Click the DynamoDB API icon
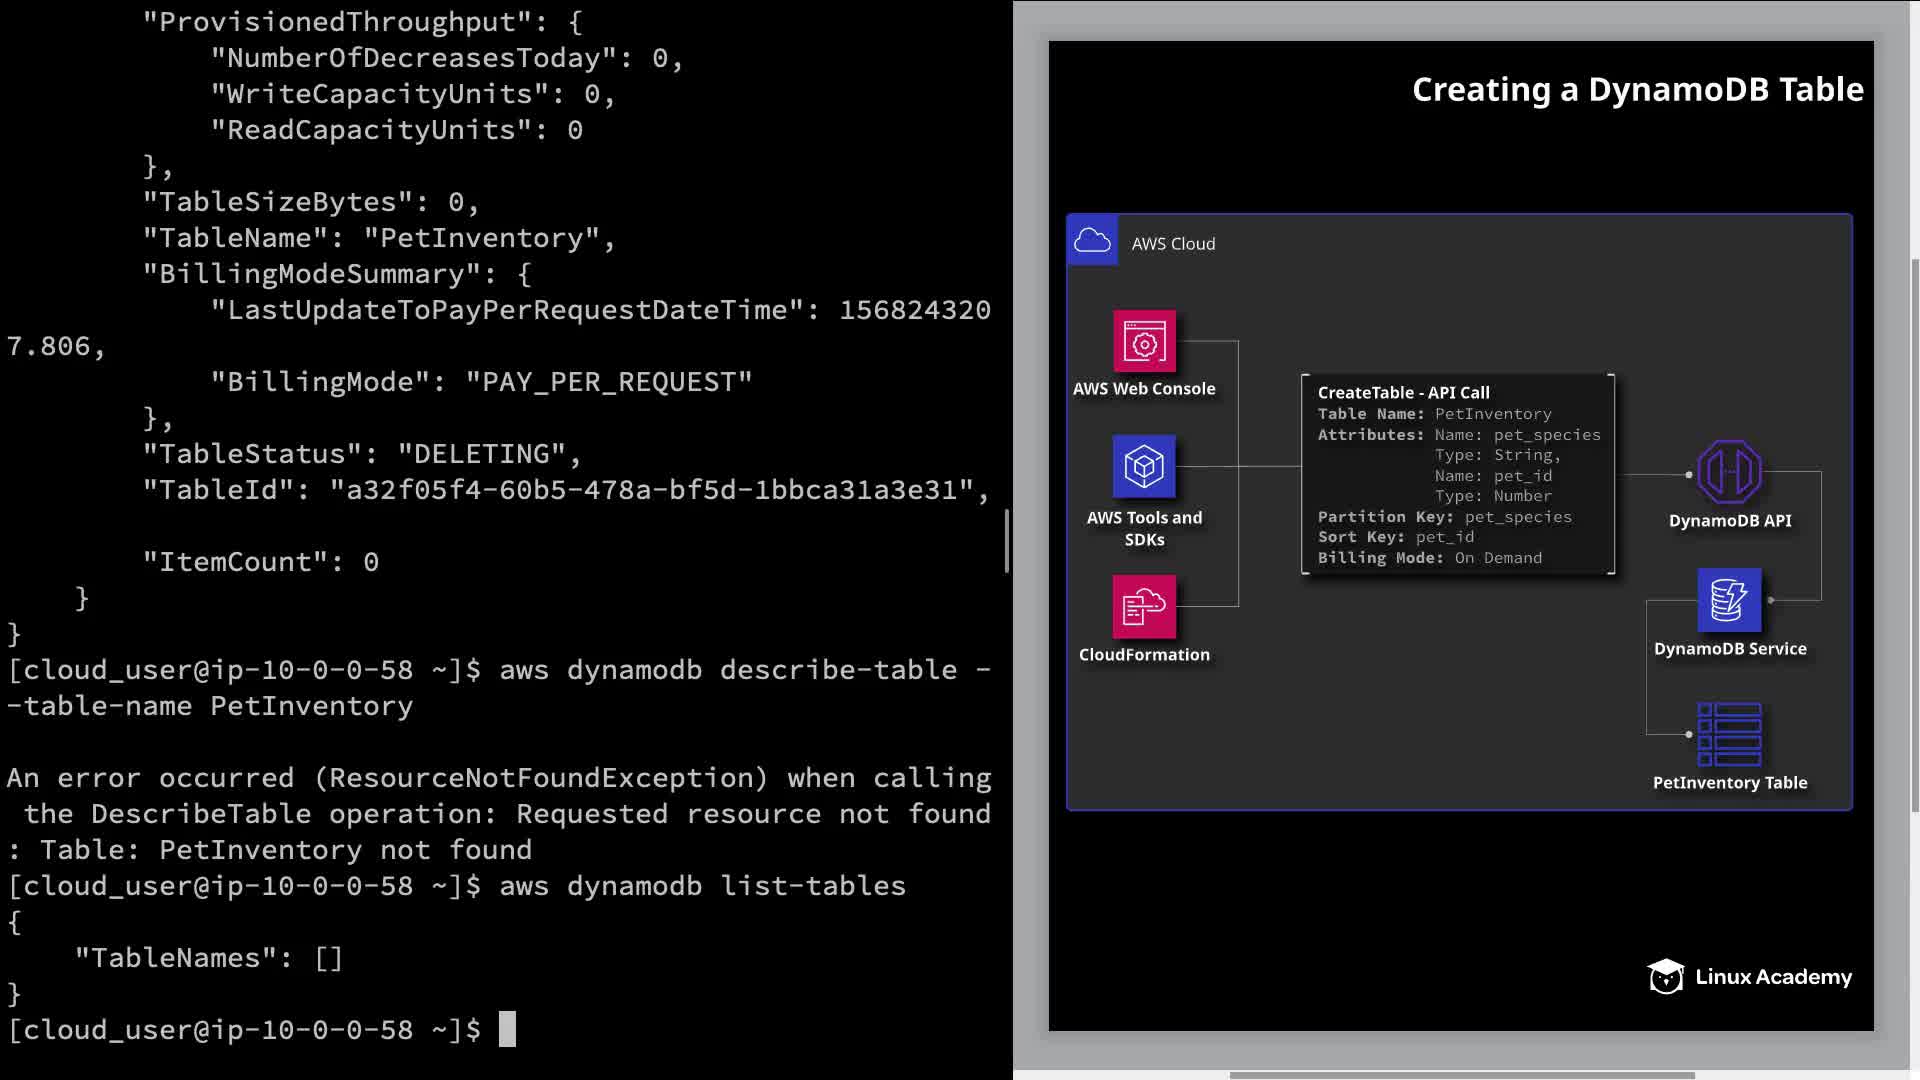Viewport: 1920px width, 1080px height. 1729,472
